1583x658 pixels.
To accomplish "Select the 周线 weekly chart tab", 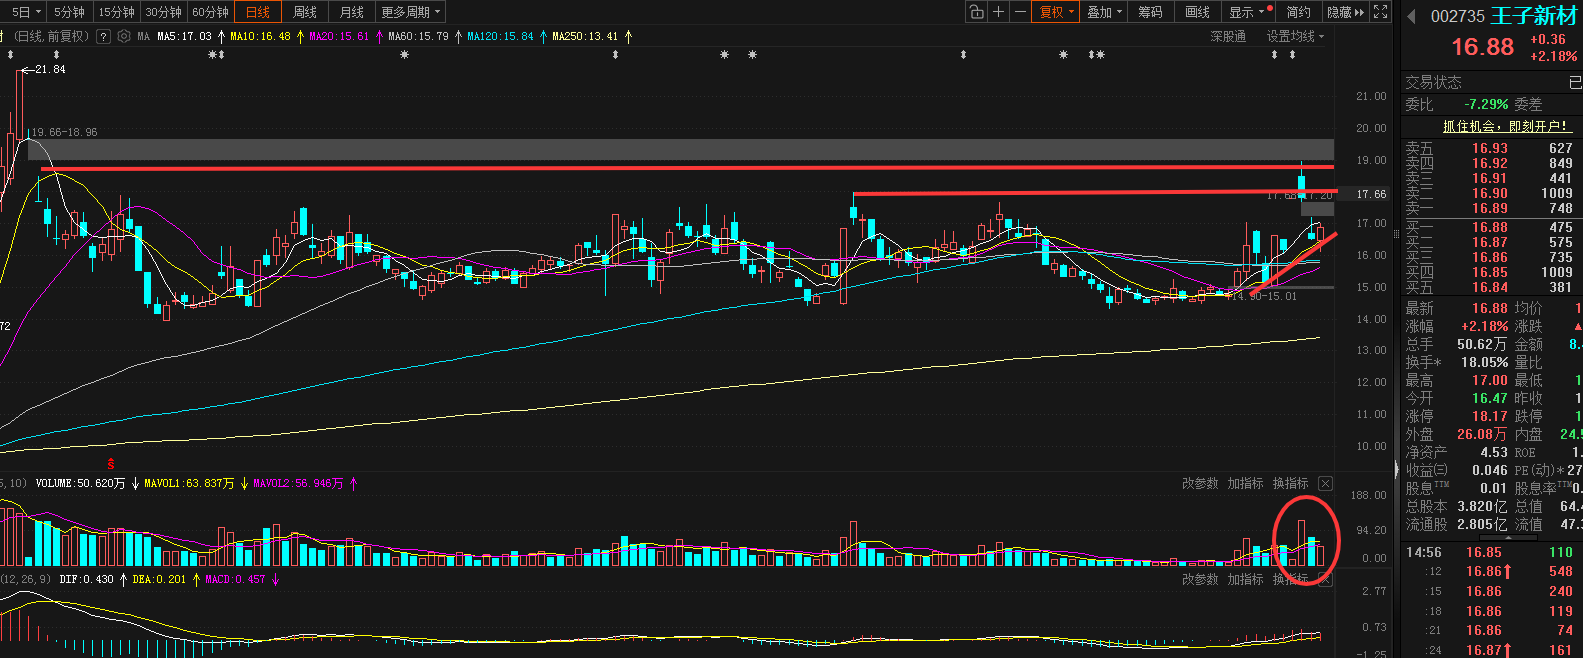I will pos(305,12).
